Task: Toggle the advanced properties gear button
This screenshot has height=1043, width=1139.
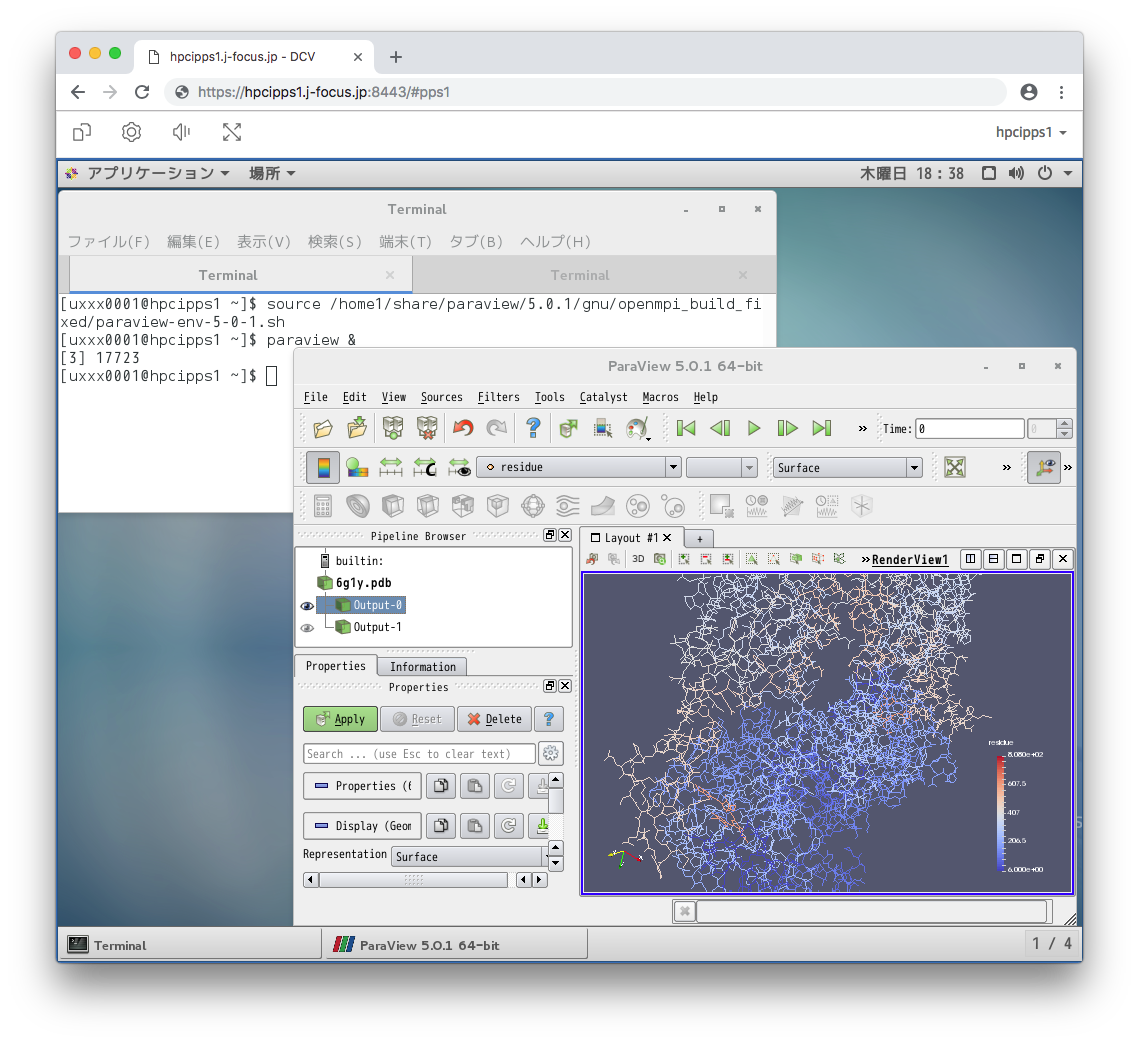Action: point(550,754)
